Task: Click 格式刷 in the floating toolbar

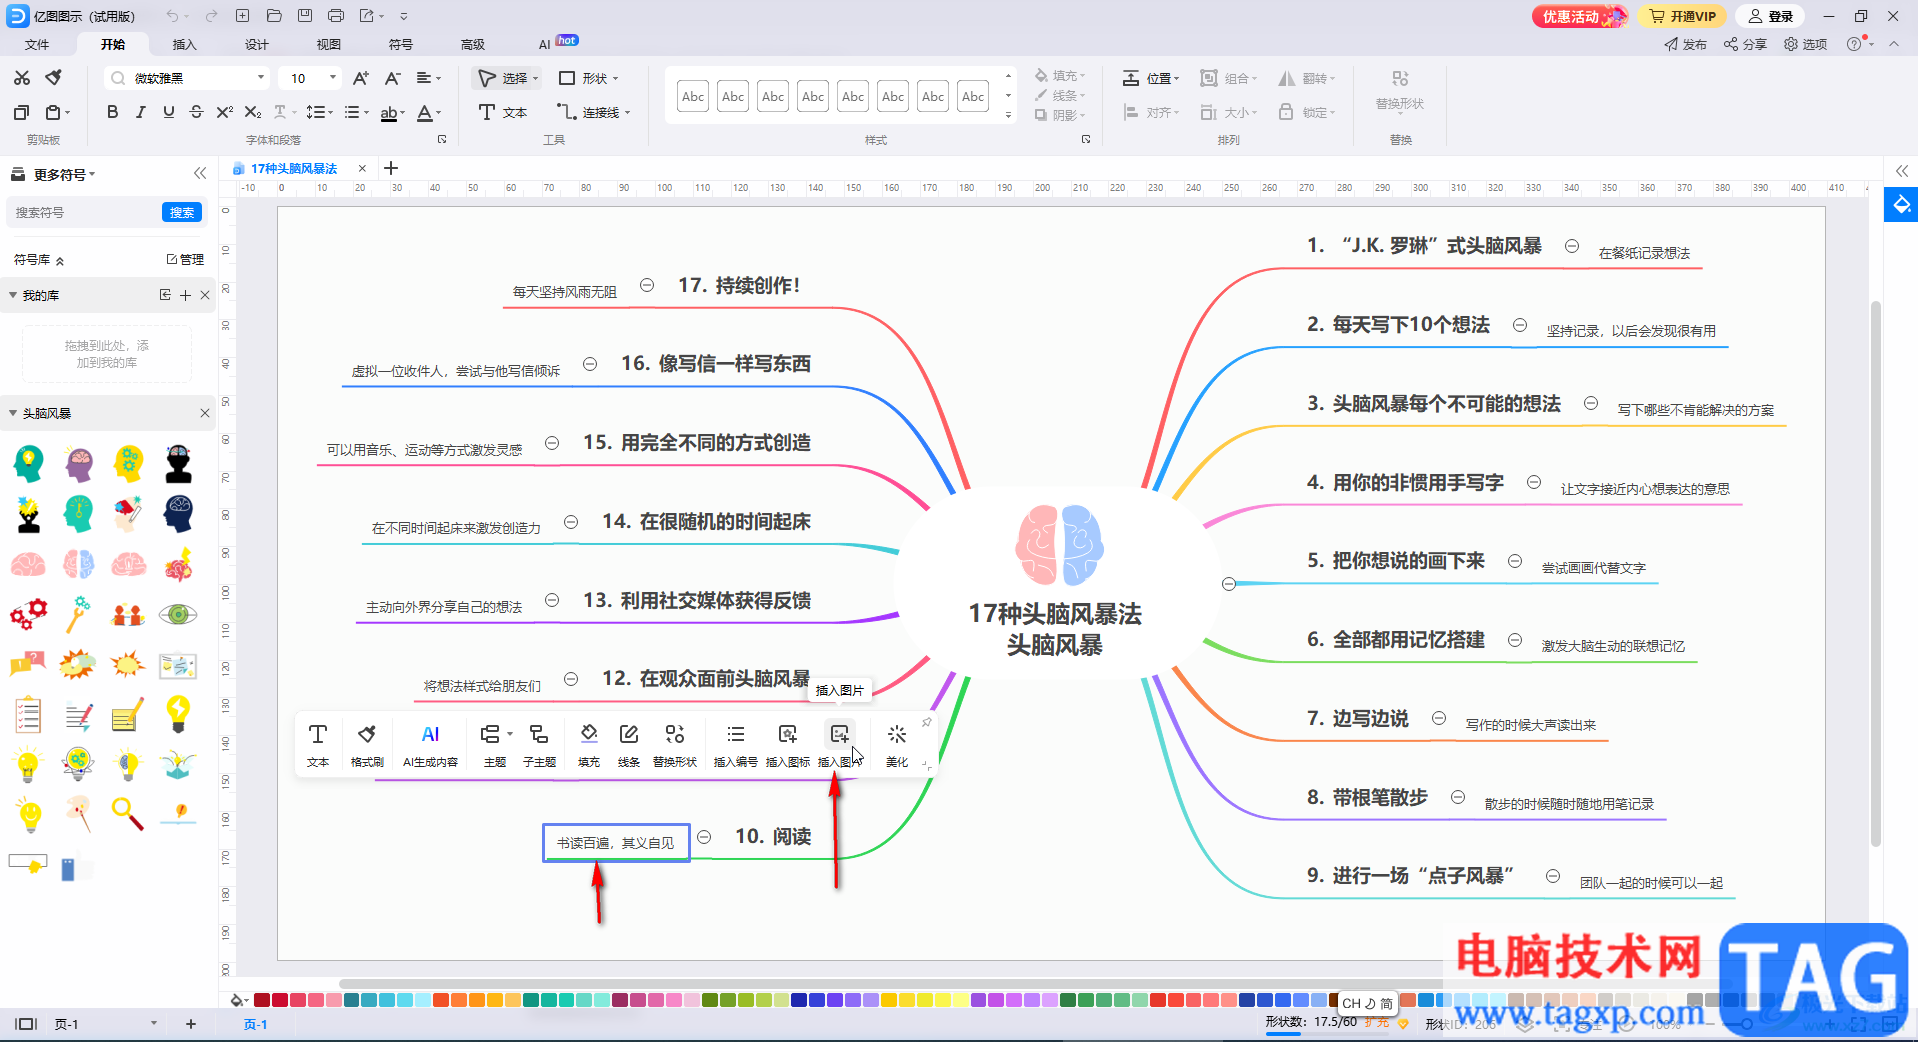Action: pos(367,745)
